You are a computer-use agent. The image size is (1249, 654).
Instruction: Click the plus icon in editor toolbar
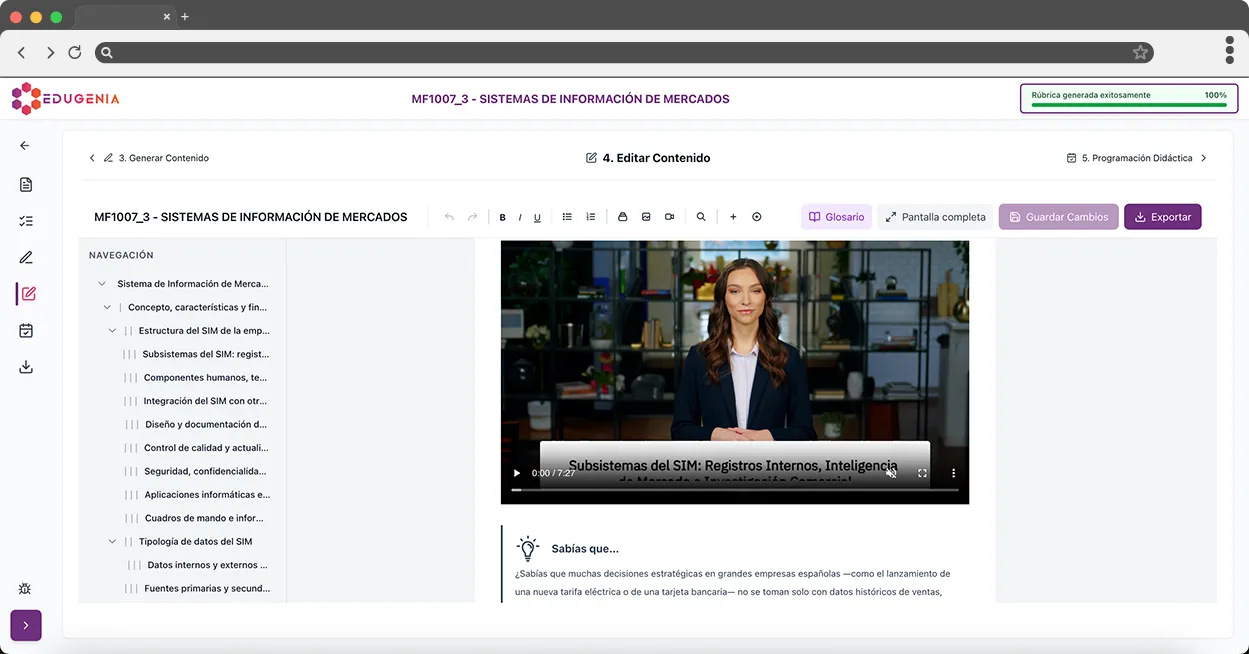pos(733,217)
